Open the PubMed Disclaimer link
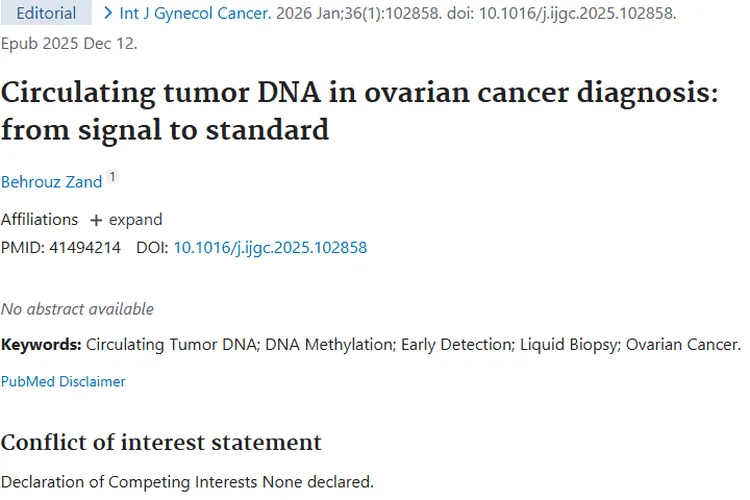 click(x=63, y=381)
